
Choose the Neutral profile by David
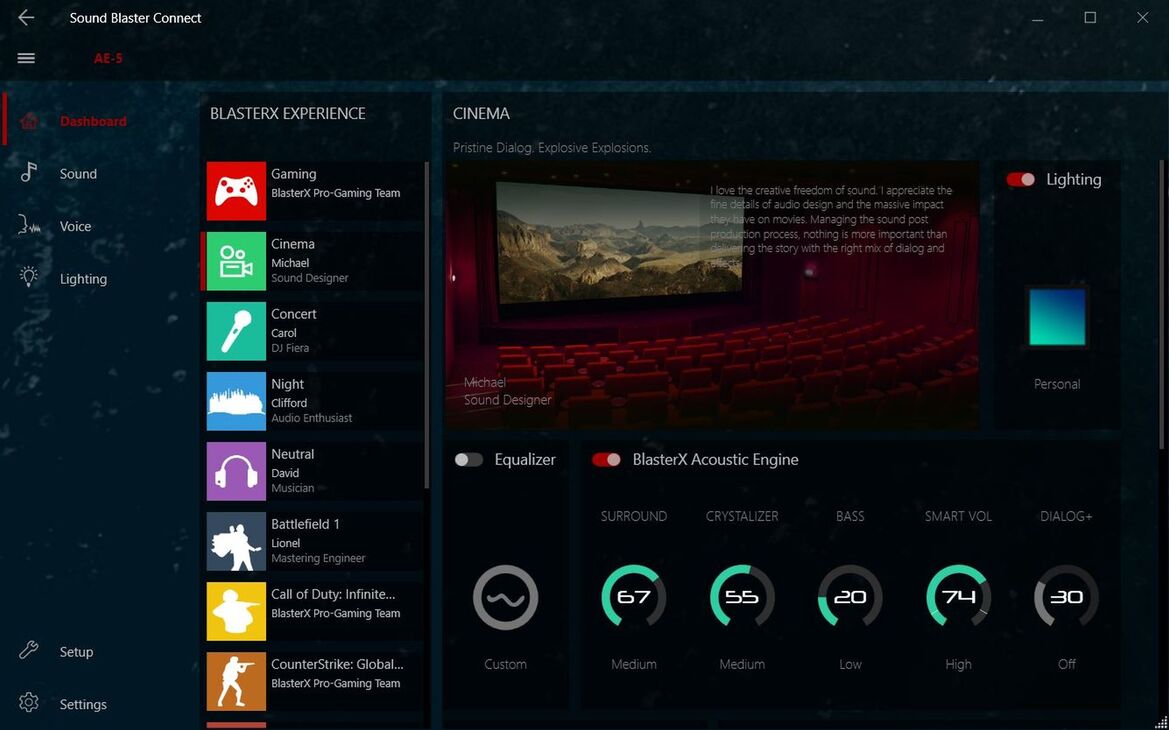(314, 471)
